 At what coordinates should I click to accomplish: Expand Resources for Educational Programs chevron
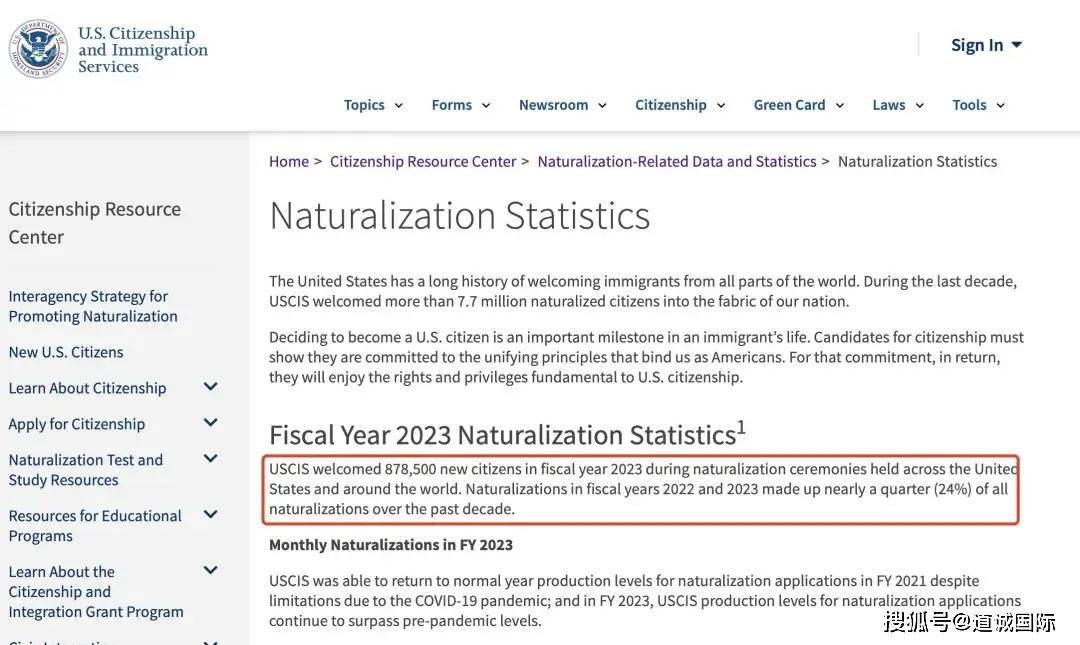click(x=211, y=514)
